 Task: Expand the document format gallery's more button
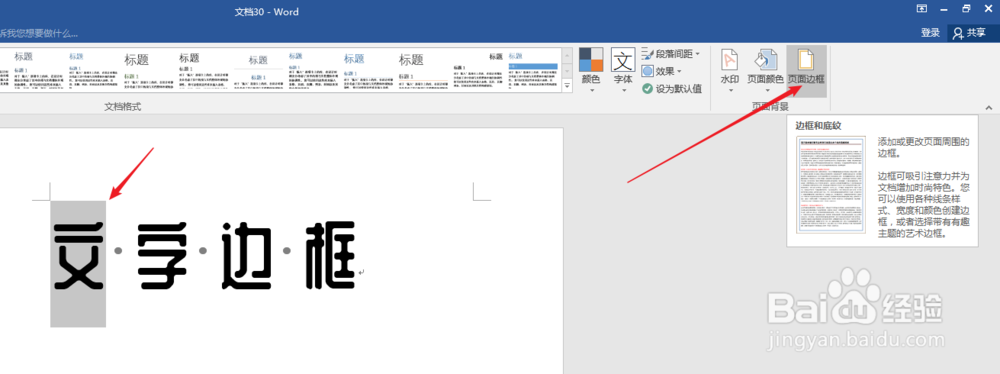[568, 86]
